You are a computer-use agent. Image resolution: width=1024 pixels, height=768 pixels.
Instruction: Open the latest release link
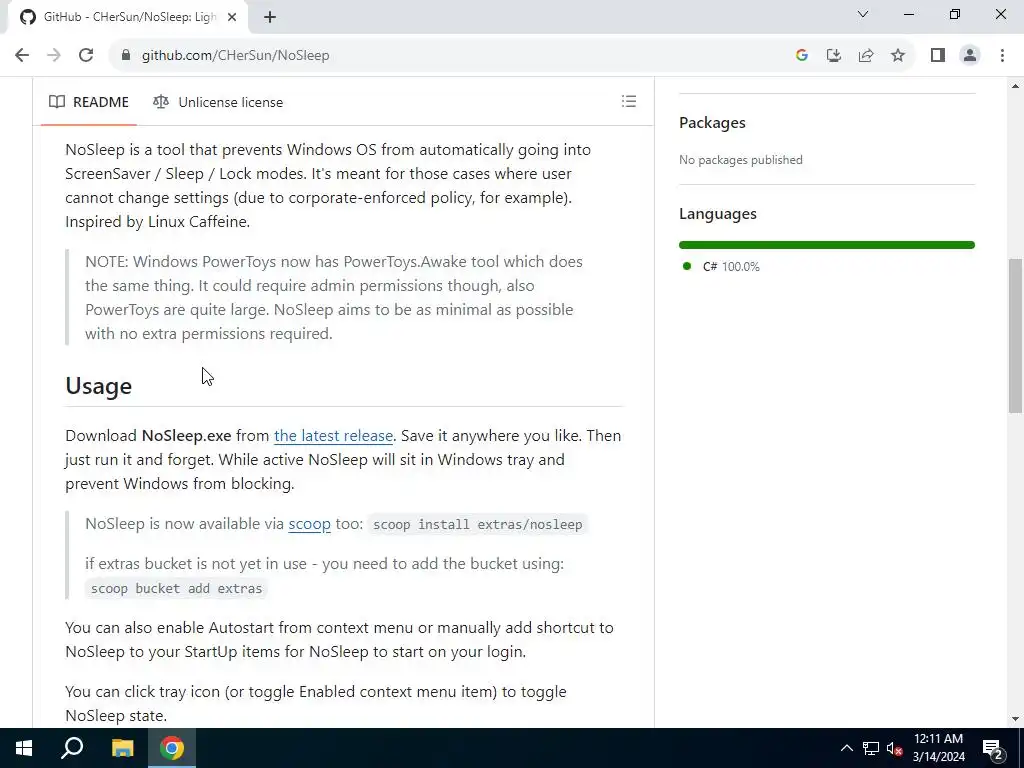[333, 436]
